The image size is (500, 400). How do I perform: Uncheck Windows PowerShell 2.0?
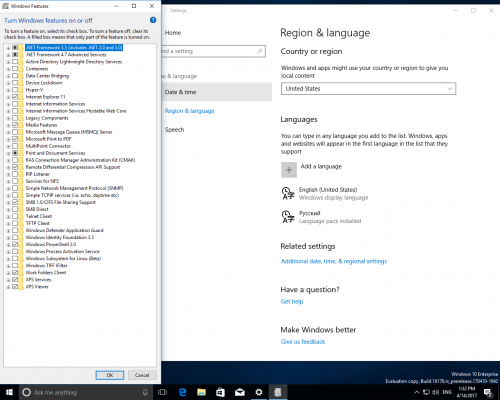coord(15,244)
